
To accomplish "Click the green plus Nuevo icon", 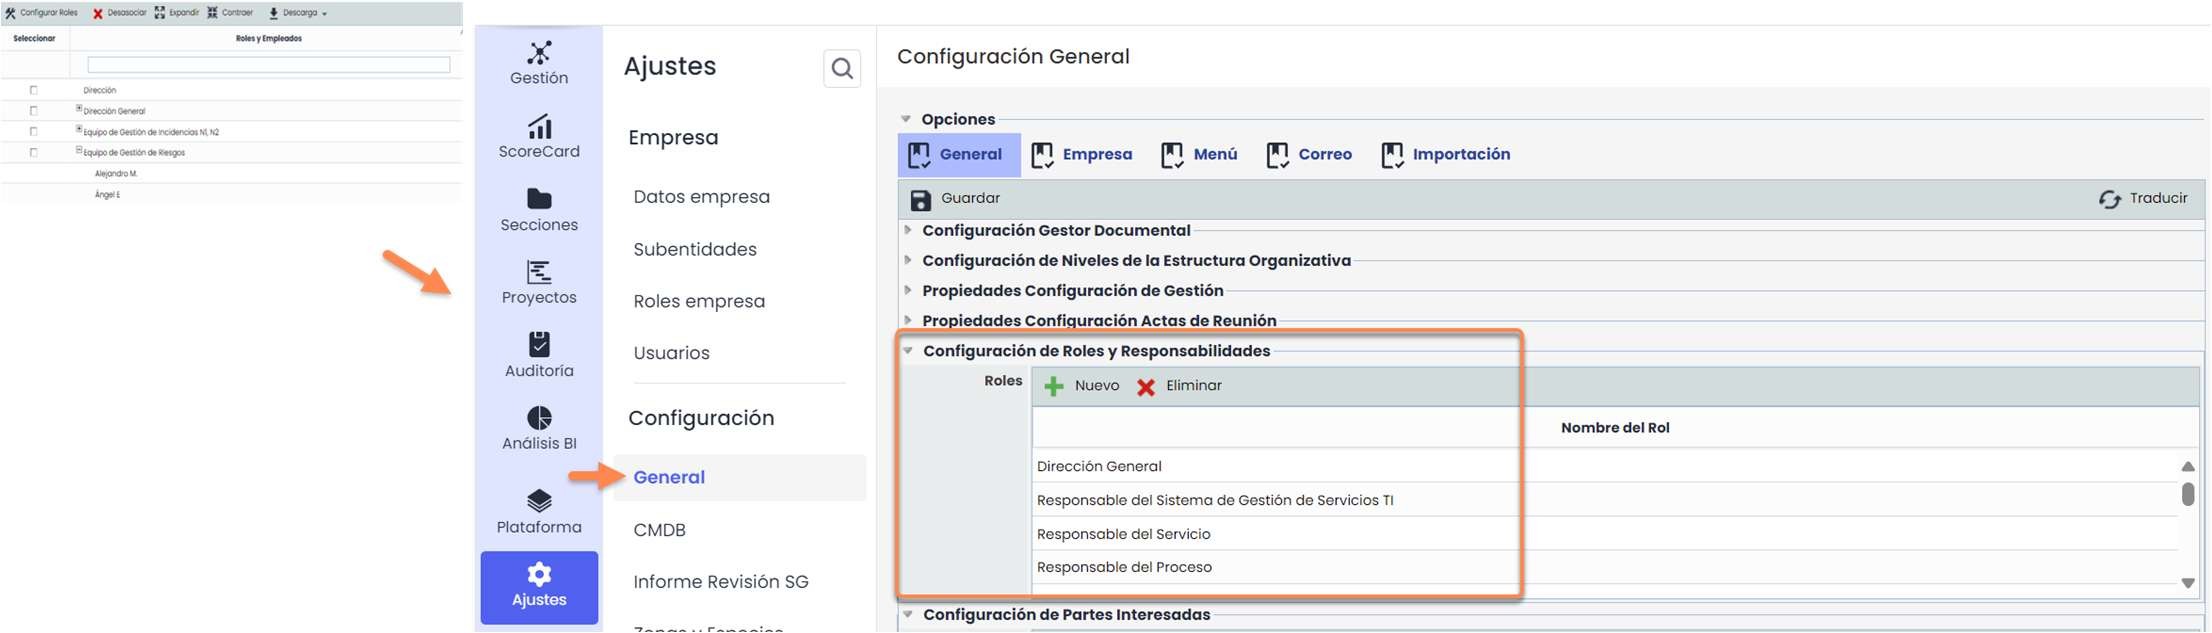I will [1054, 386].
